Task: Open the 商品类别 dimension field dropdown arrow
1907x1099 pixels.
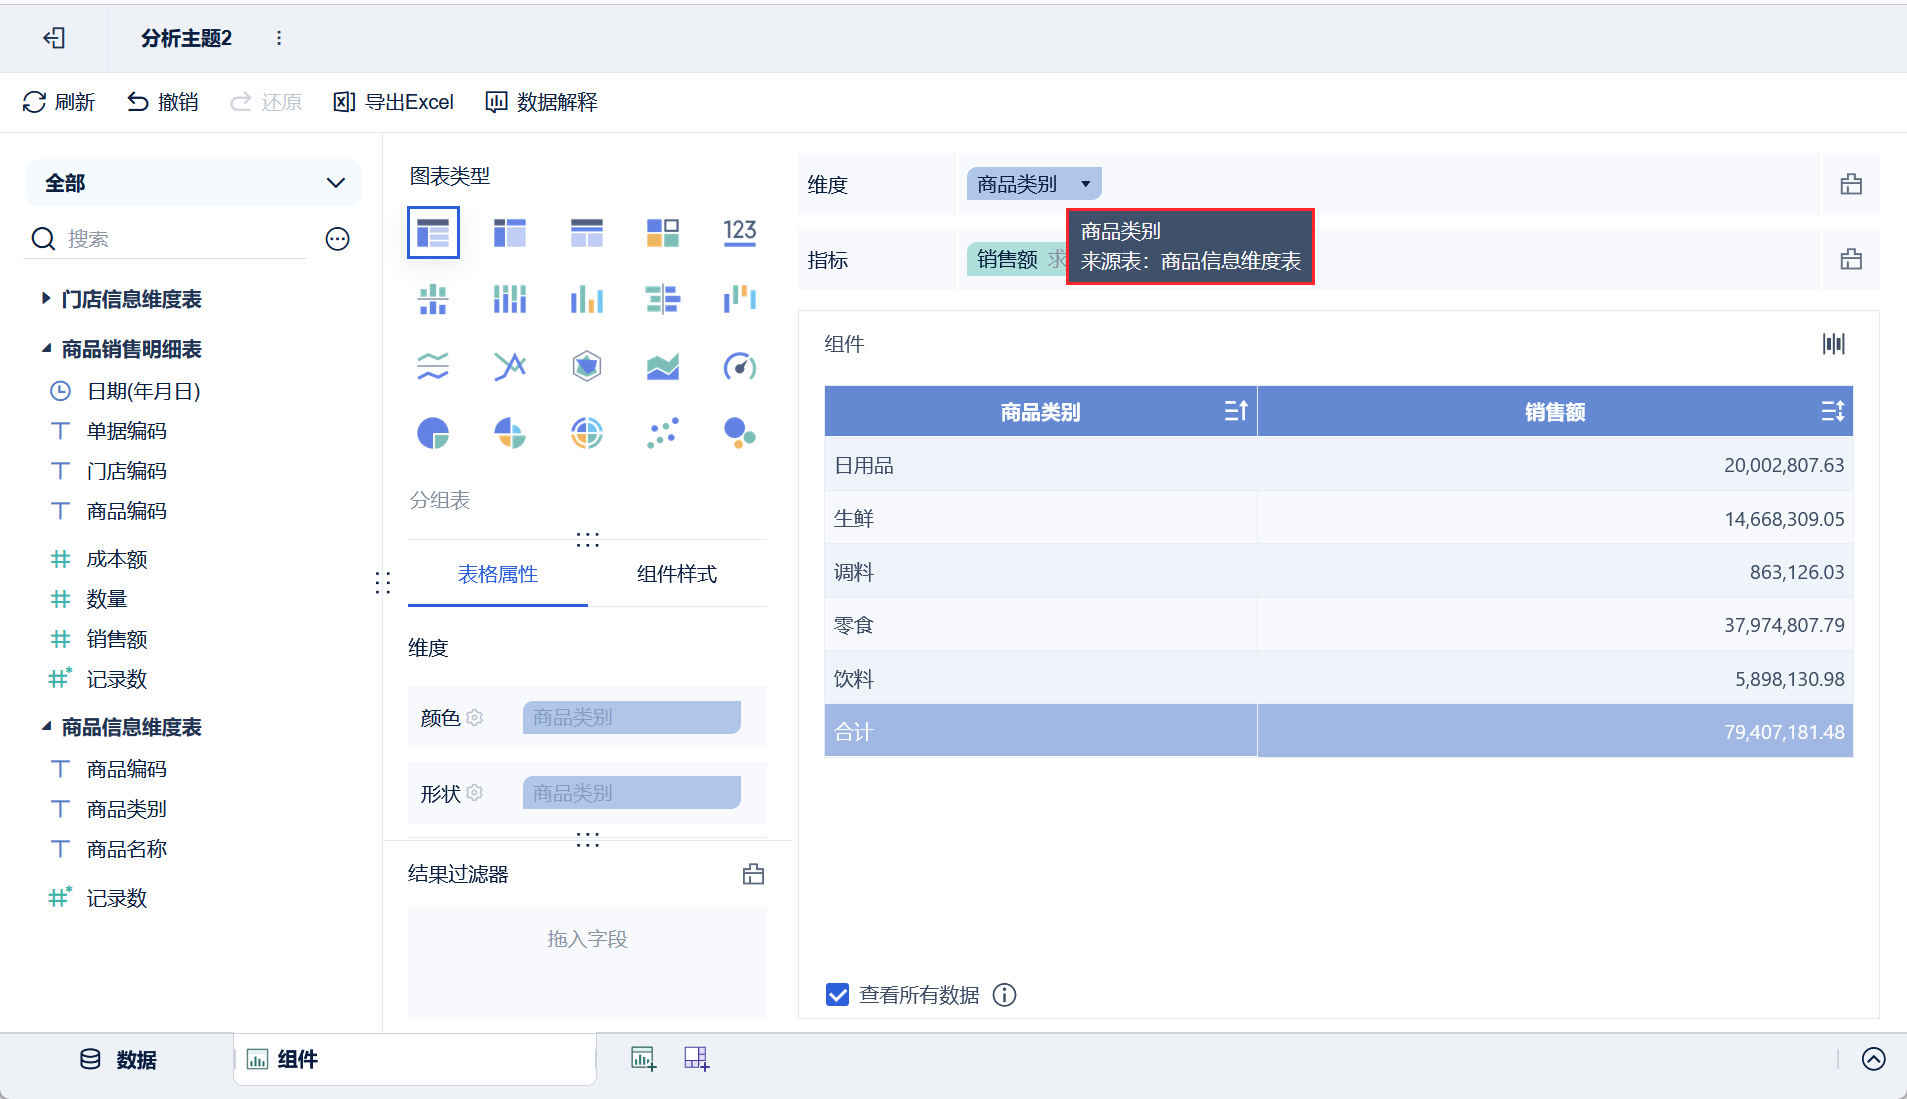Action: click(1085, 184)
